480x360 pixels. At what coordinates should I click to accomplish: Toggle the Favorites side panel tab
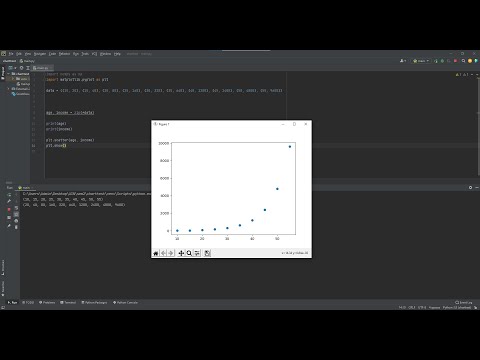[x=3, y=288]
